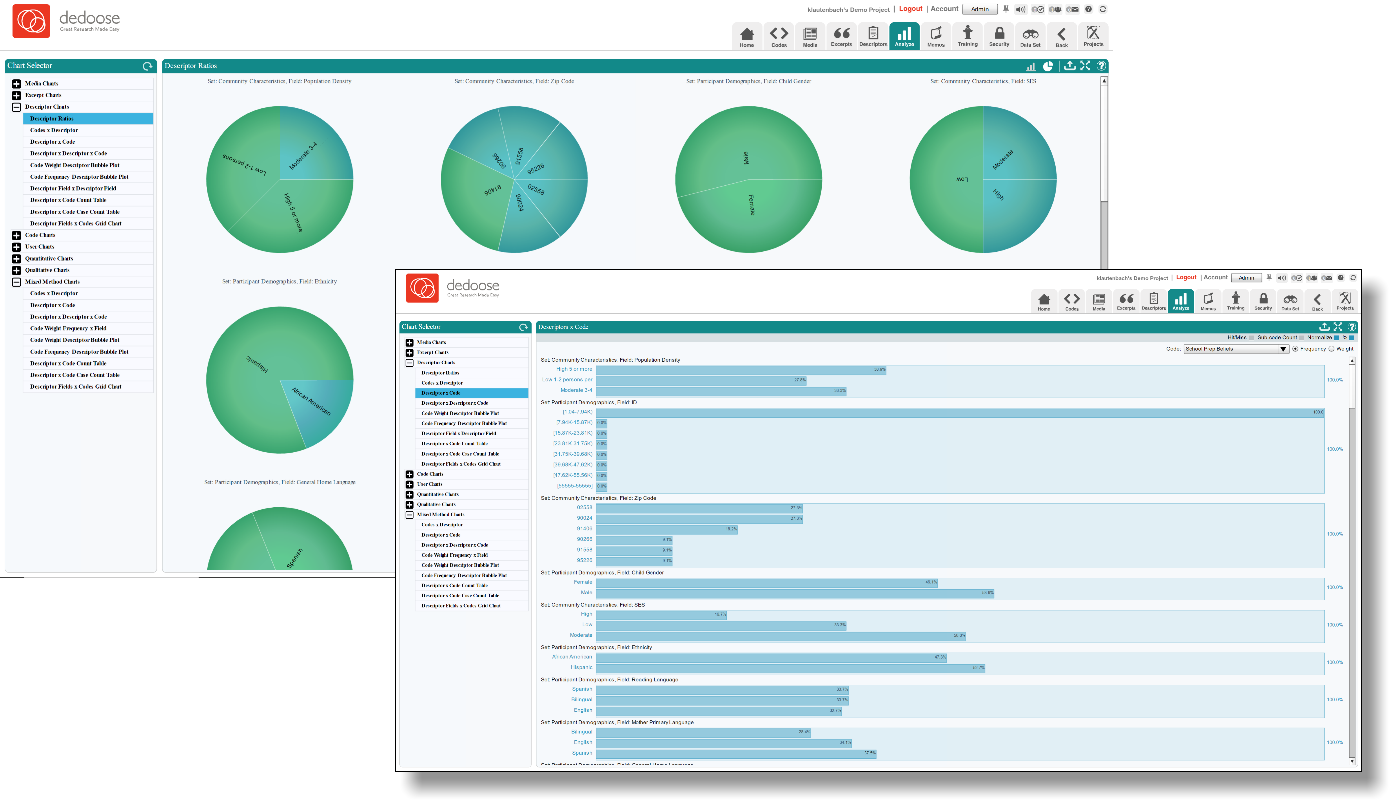Switch to Memos tab in back Descriptor Ratios window
1394x802 pixels.
[936, 36]
